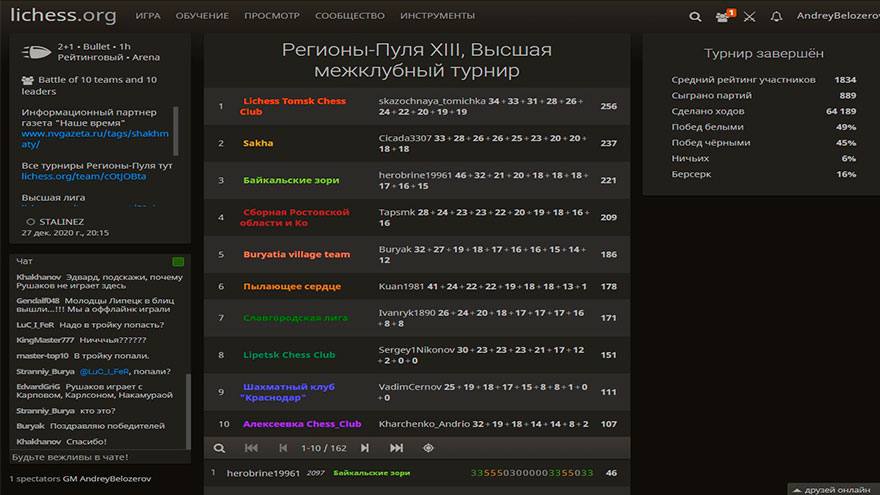This screenshot has height=495, width=880.
Task: Open lichess.org/team/cOtjOBta link
Action: coord(84,176)
